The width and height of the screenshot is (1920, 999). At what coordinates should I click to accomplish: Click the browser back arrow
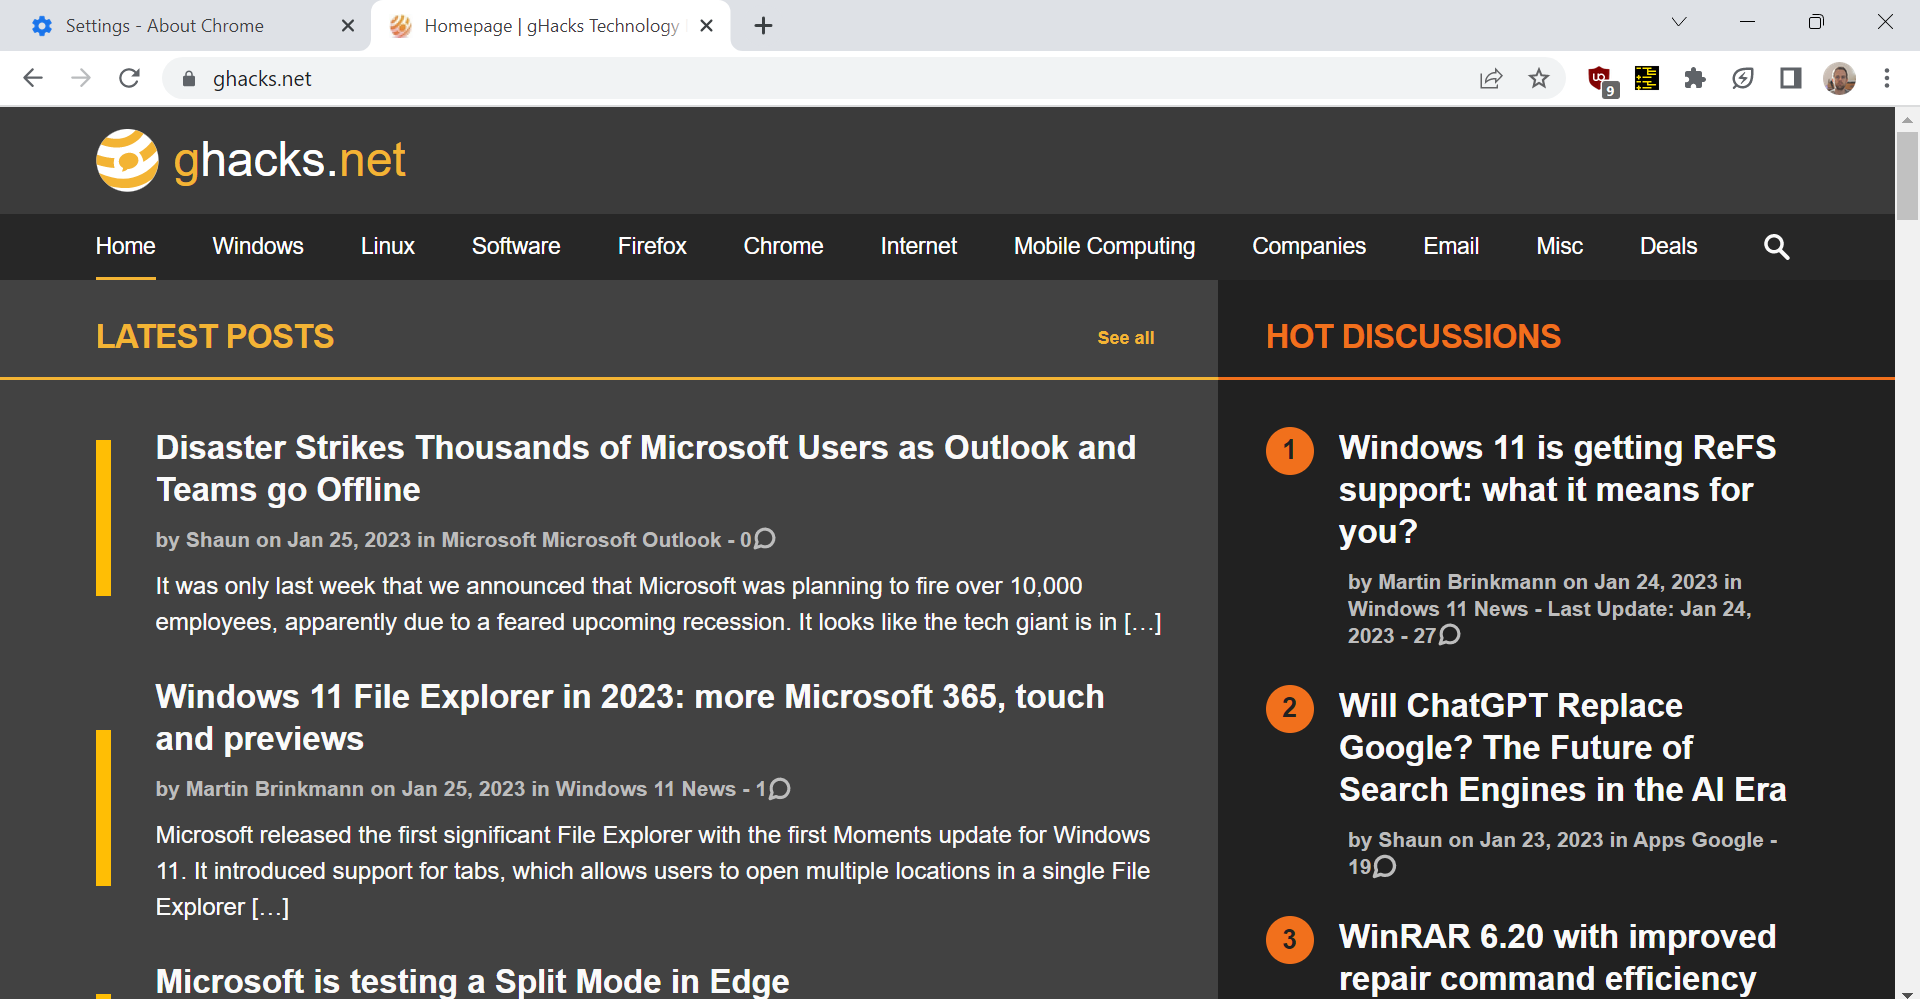pos(33,78)
